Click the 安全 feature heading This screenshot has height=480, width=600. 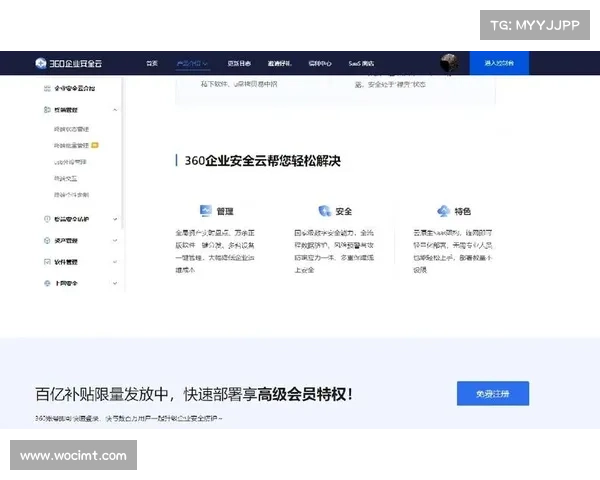344,211
